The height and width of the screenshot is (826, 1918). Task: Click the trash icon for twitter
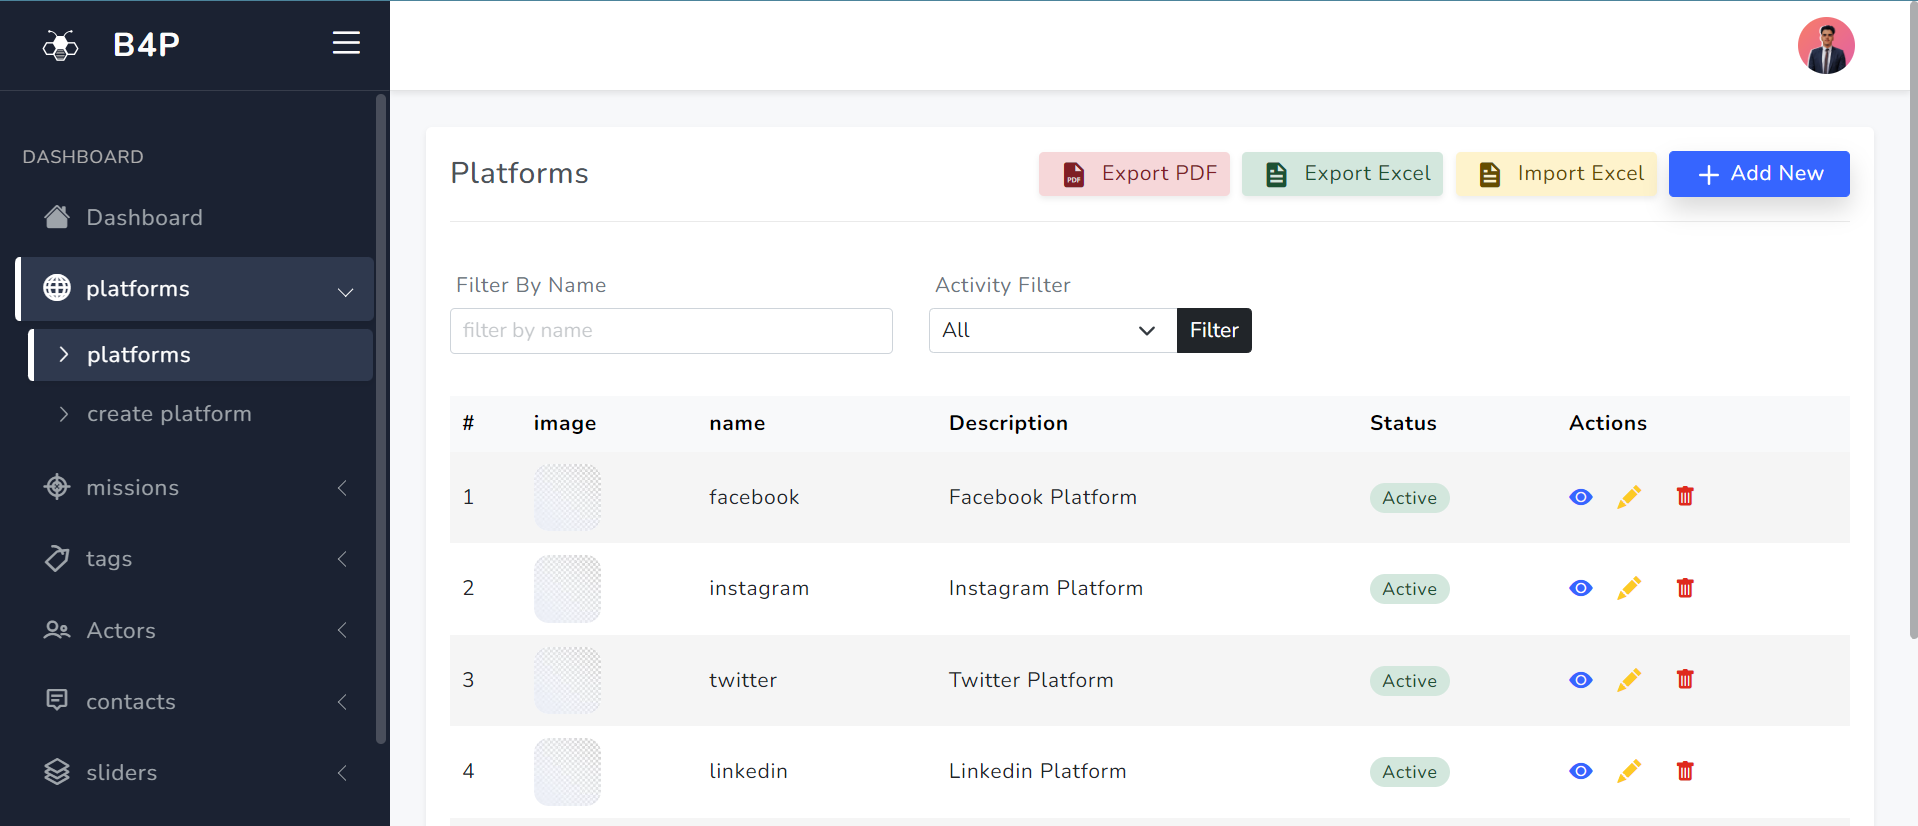coord(1685,680)
